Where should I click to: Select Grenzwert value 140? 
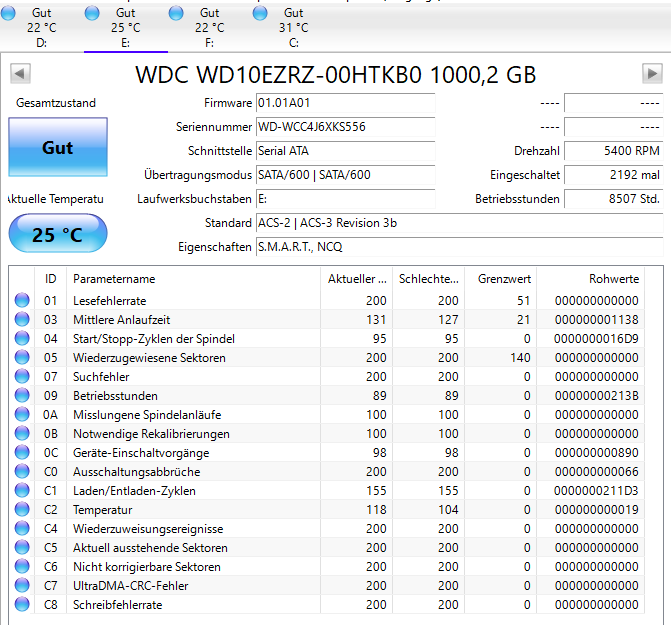[520, 358]
